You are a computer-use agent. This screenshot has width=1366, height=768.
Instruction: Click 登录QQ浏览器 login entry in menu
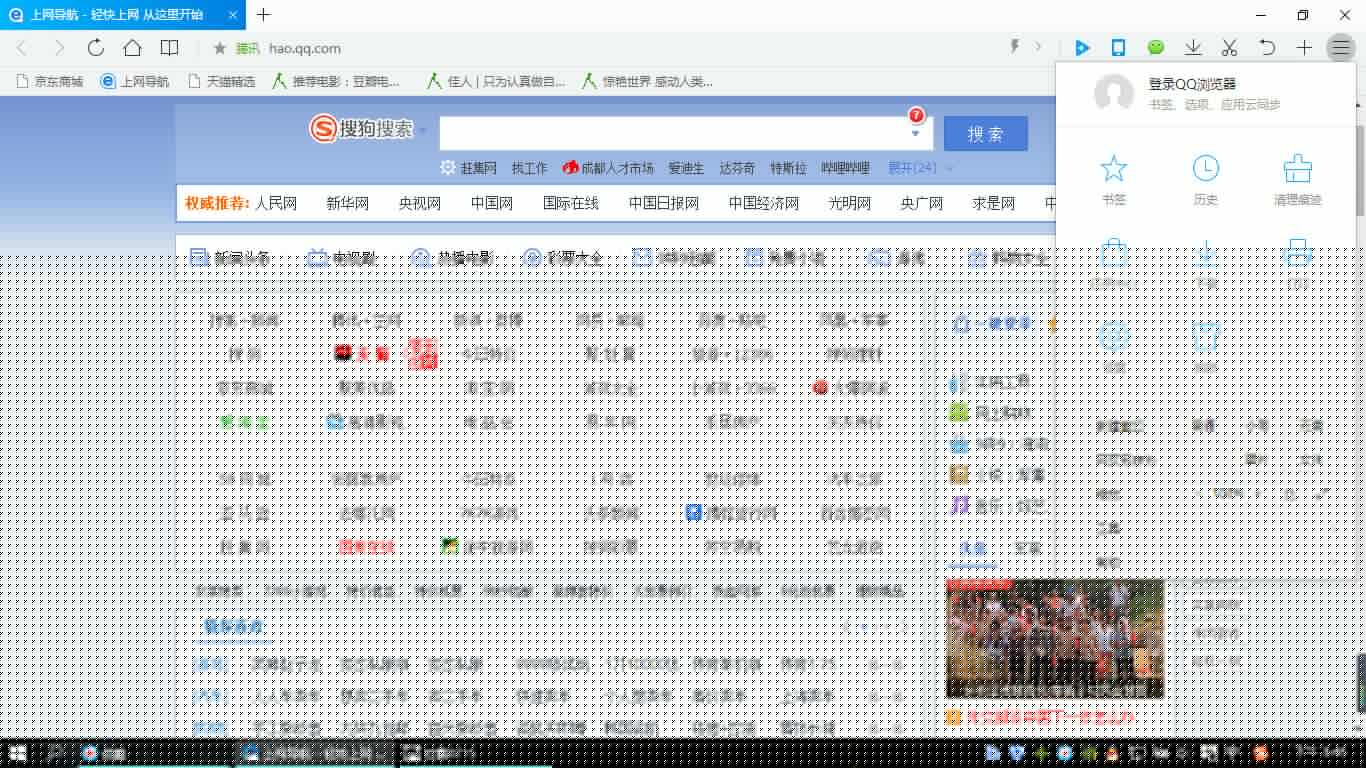click(1193, 85)
